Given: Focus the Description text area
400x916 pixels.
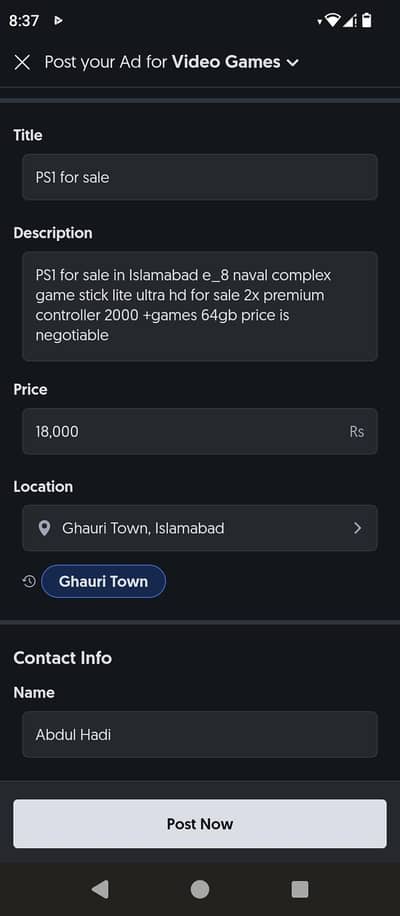Looking at the screenshot, I should pos(200,306).
